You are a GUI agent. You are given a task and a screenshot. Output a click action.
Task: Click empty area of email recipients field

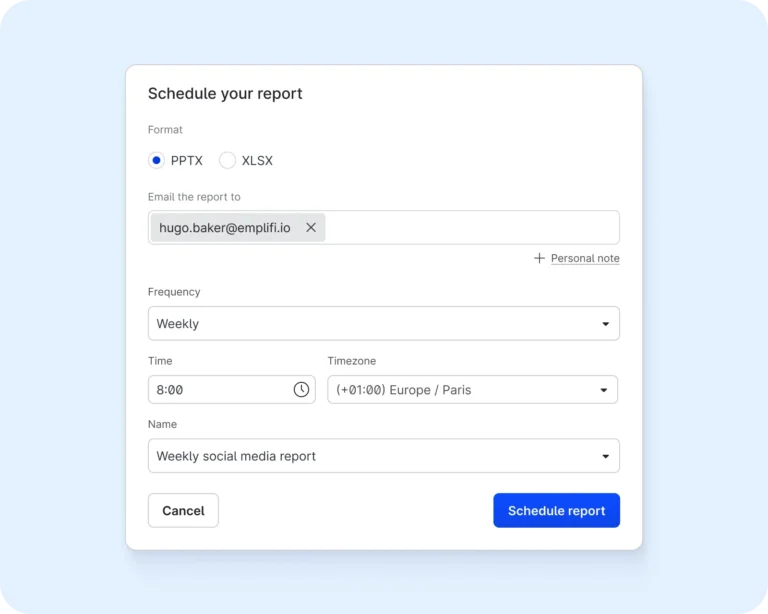pyautogui.click(x=470, y=228)
